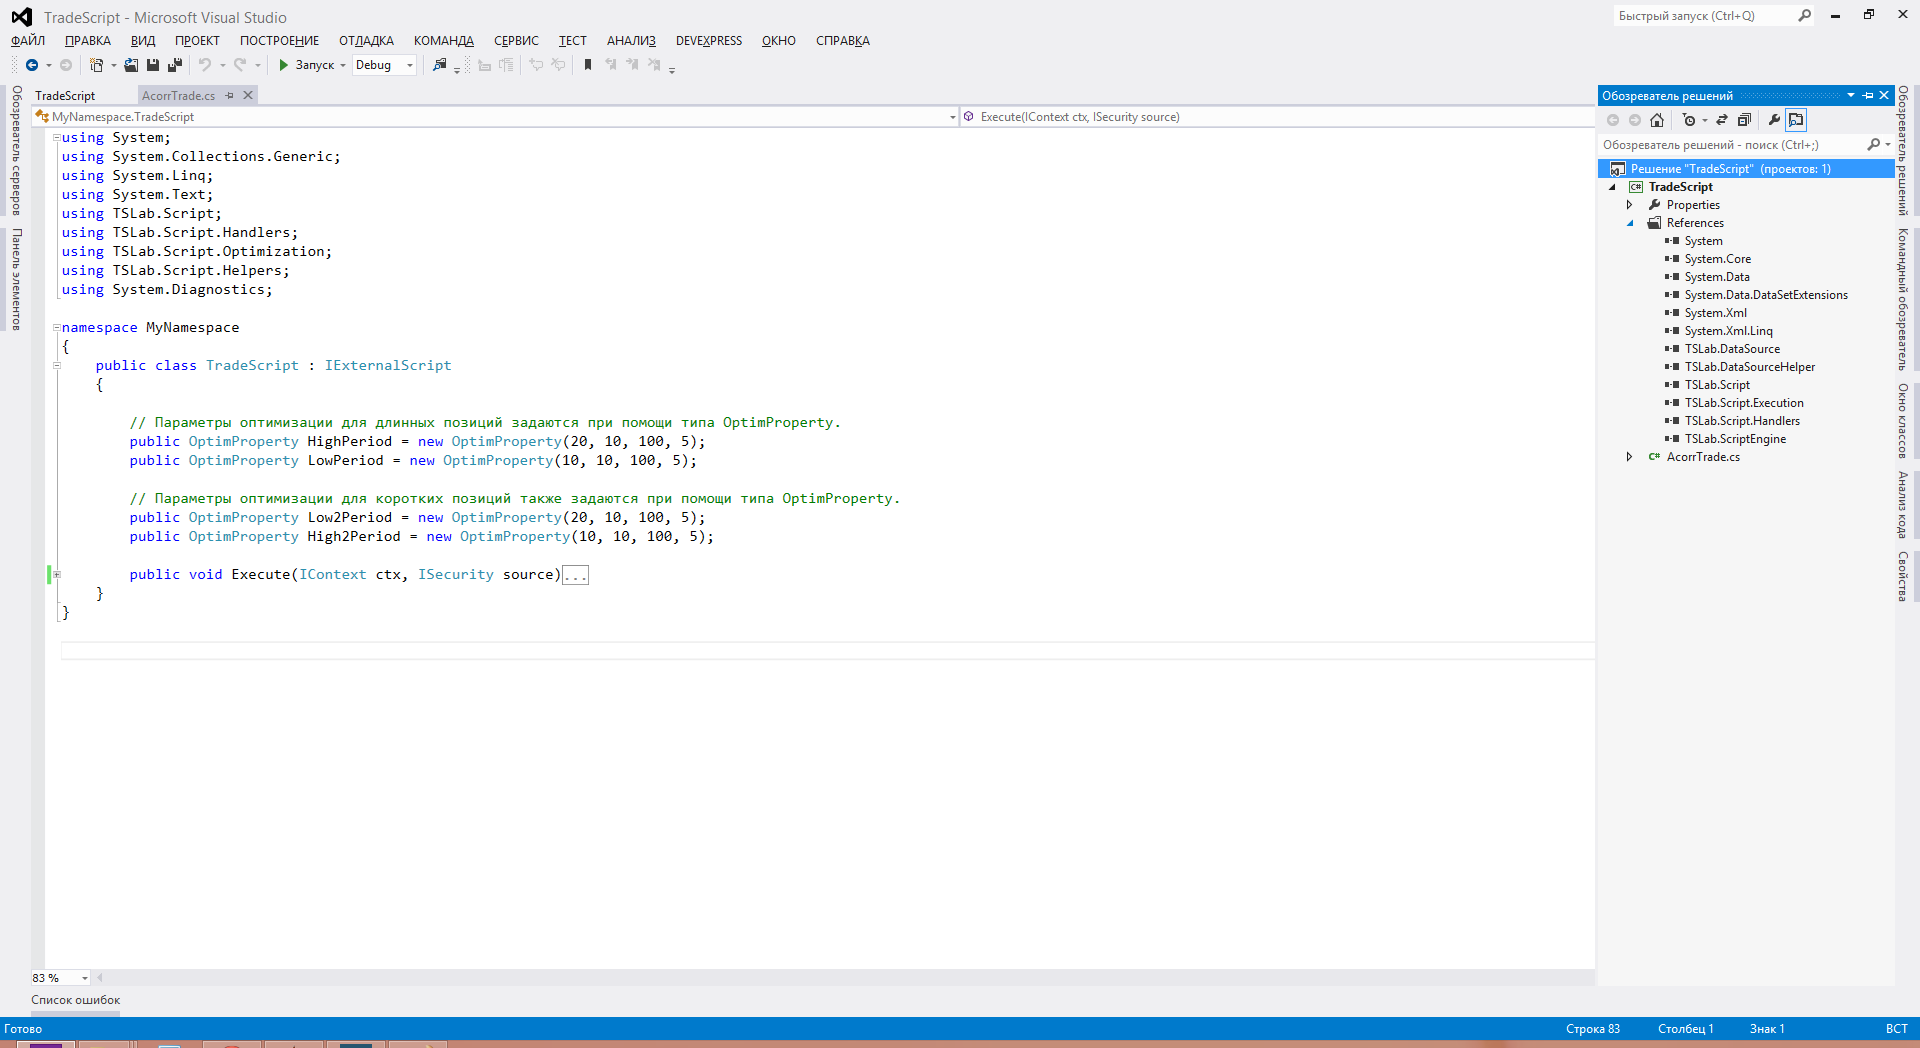Click Collapse All icon in Solution Explorer

tap(1744, 120)
